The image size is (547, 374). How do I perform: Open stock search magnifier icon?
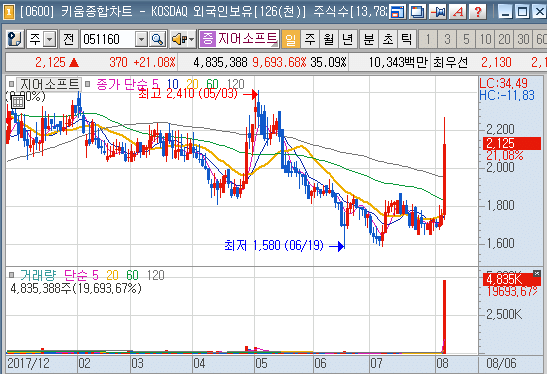(x=157, y=39)
